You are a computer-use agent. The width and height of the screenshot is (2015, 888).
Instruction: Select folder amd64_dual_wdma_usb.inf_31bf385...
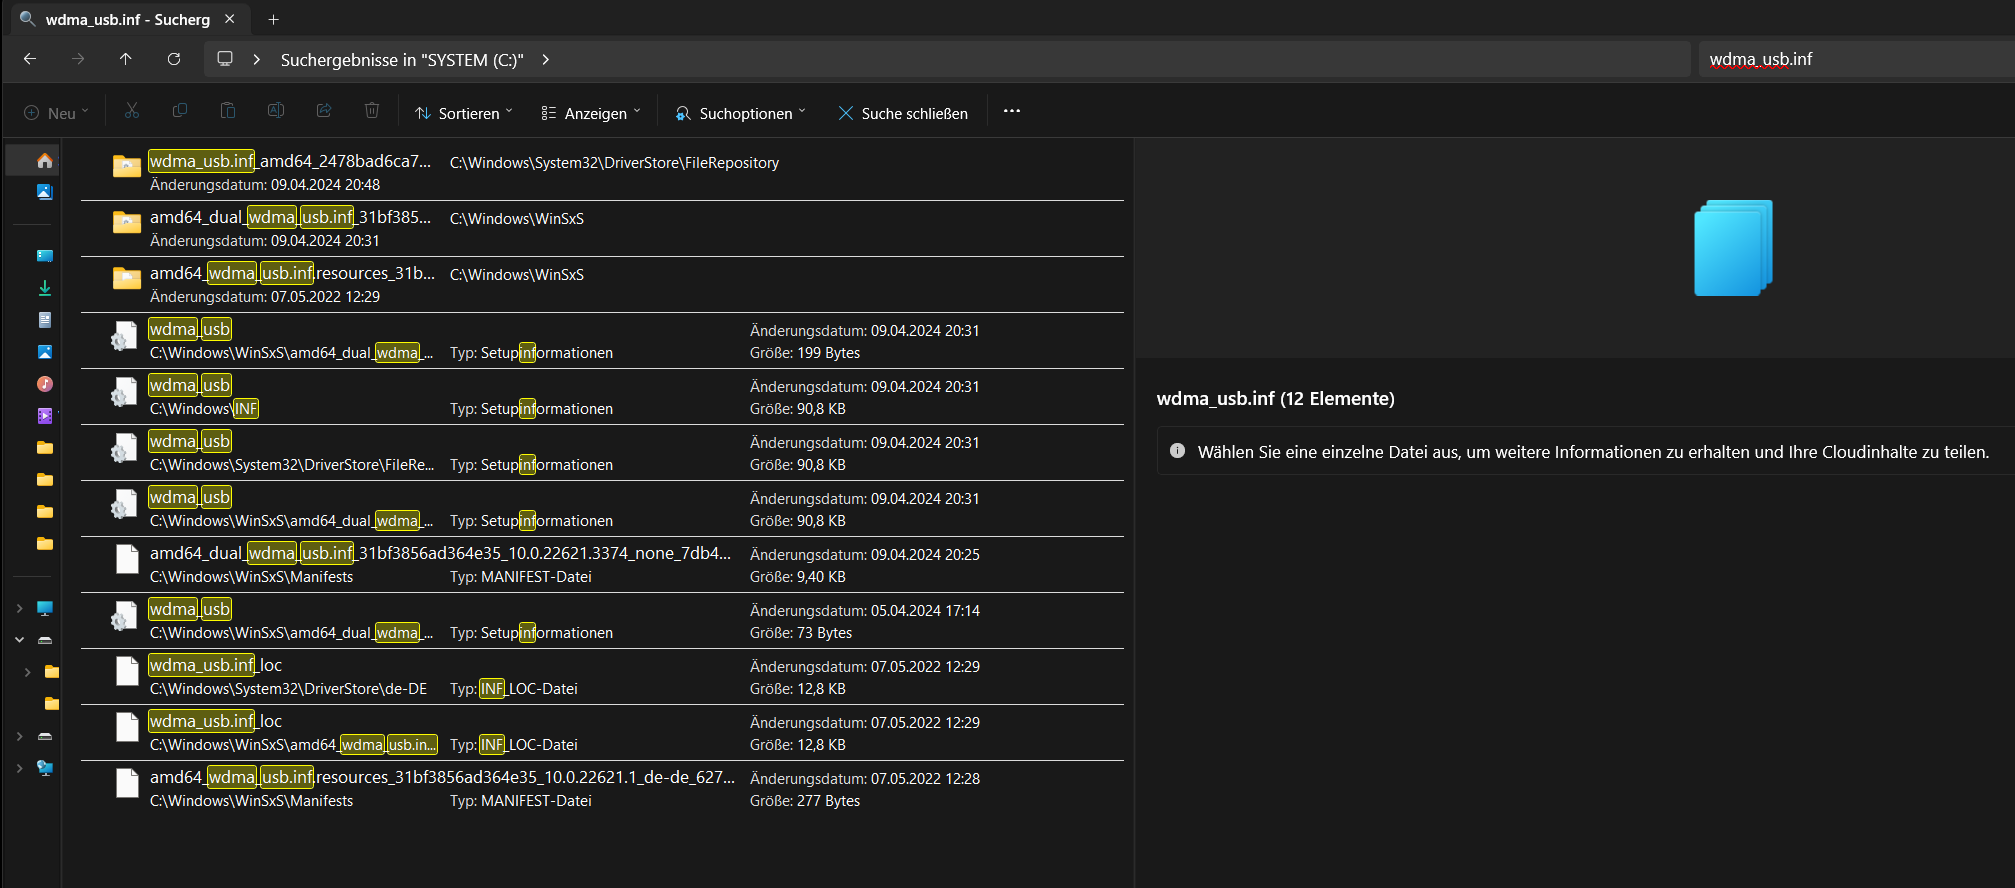[602, 228]
